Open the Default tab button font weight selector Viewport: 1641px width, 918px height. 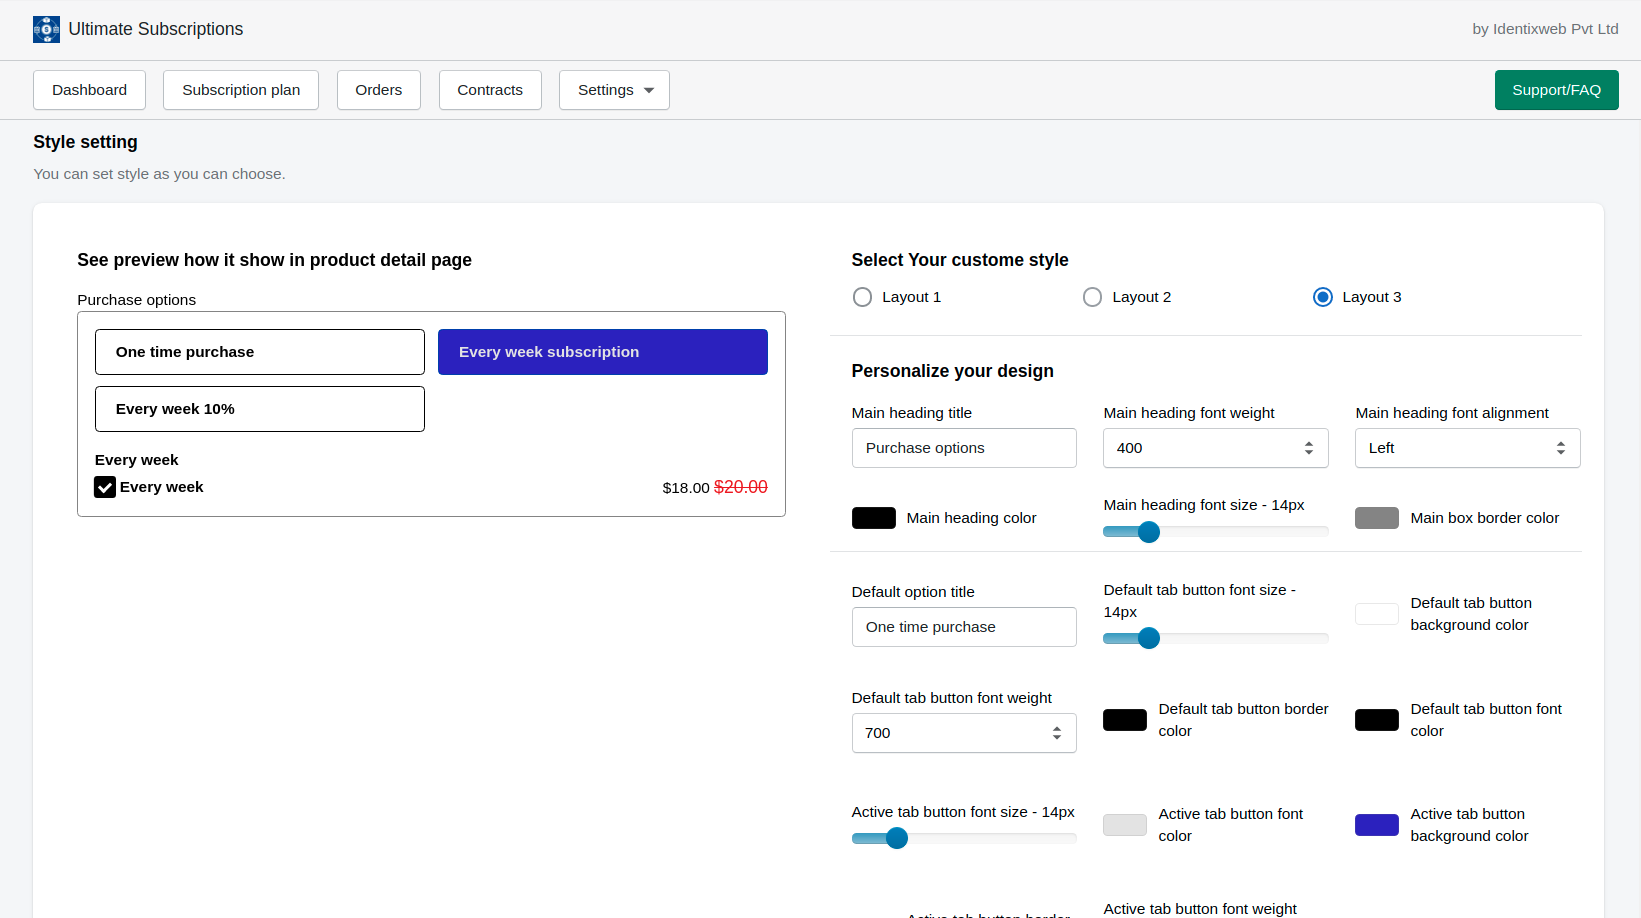click(963, 733)
